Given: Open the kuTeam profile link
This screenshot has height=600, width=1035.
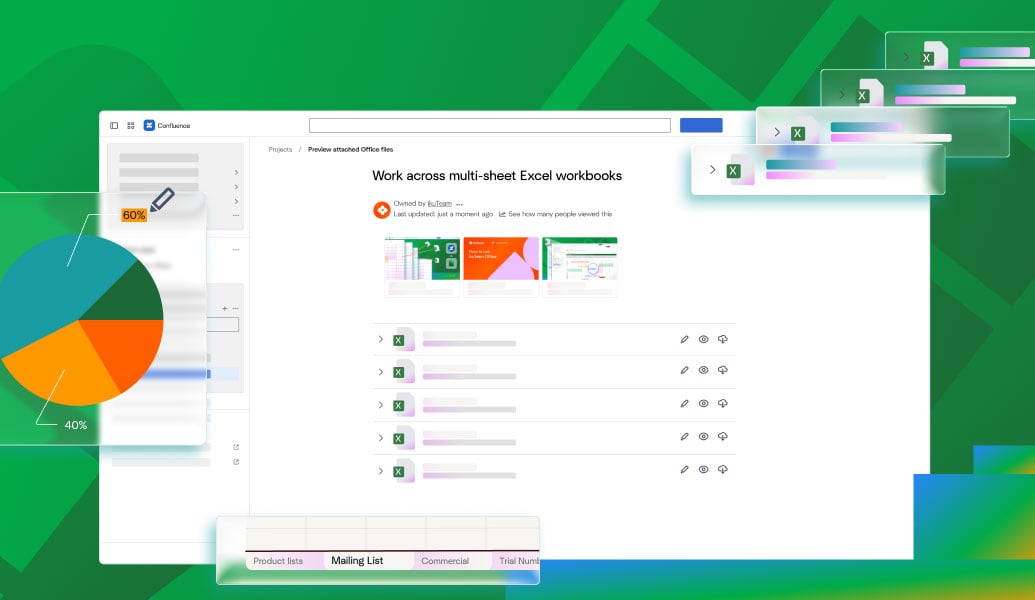Looking at the screenshot, I should [x=440, y=203].
